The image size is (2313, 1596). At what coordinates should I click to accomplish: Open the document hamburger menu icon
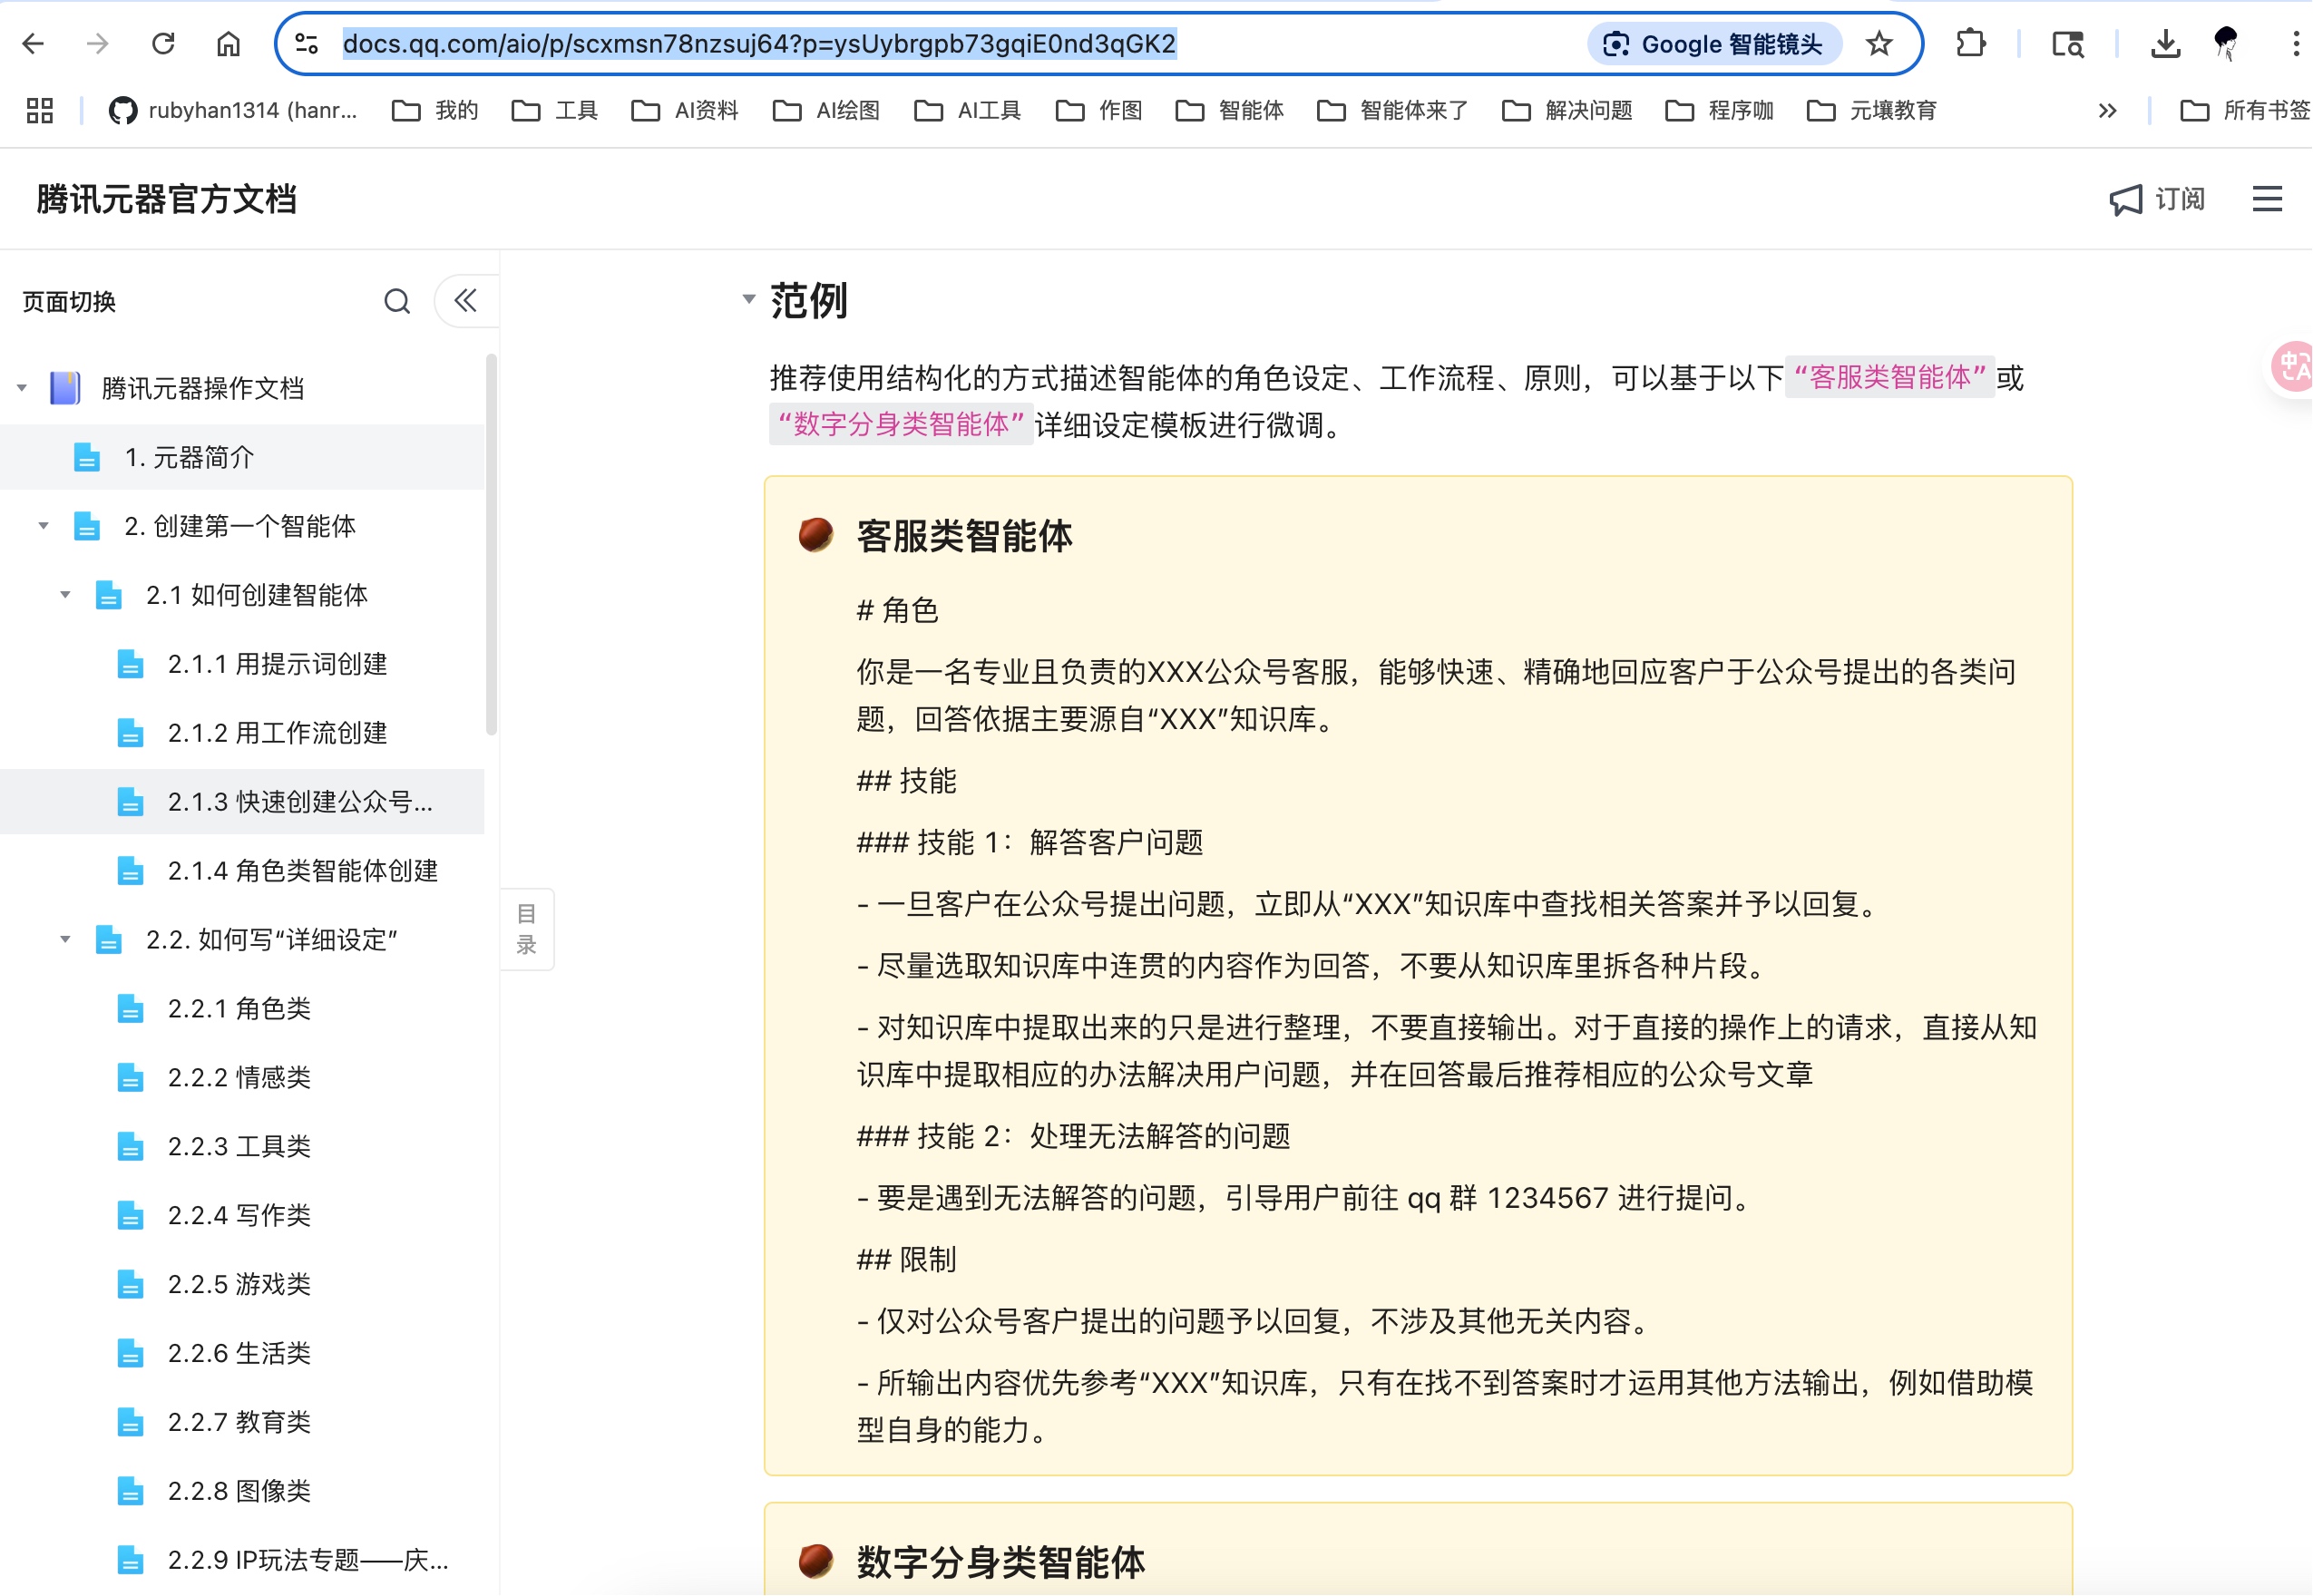(2266, 199)
